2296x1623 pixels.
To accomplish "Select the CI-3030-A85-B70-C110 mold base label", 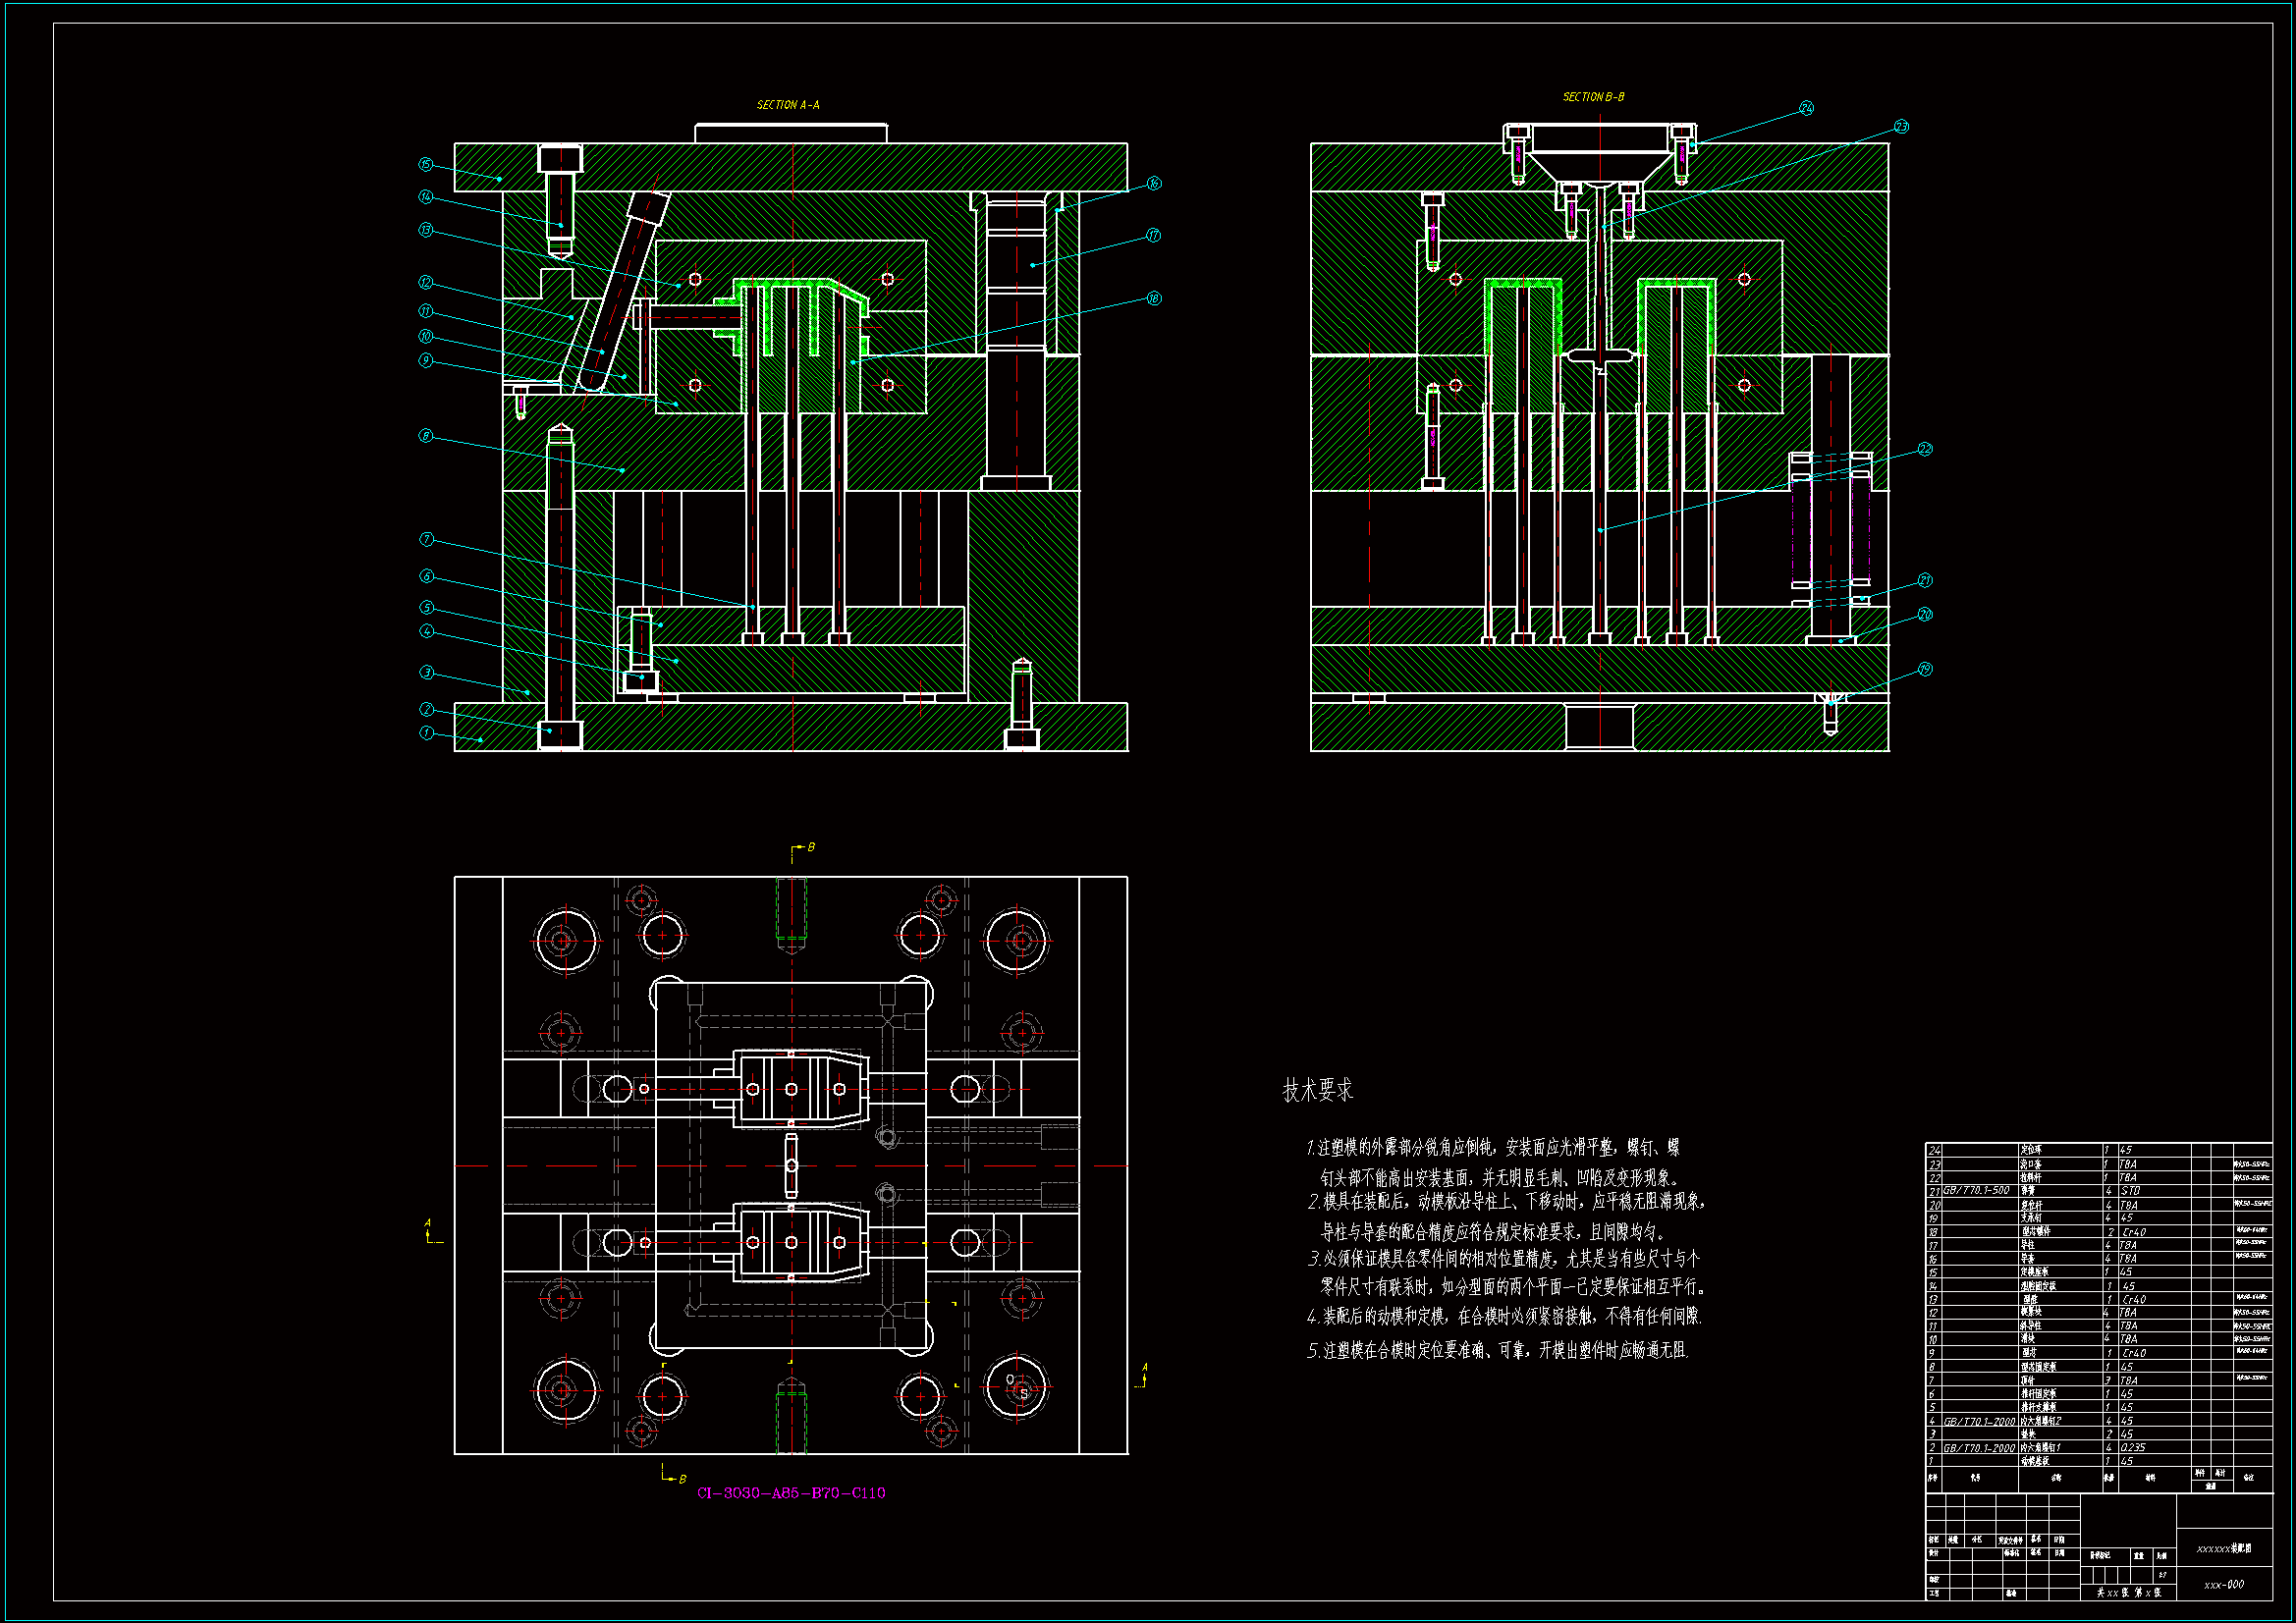I will (791, 1493).
